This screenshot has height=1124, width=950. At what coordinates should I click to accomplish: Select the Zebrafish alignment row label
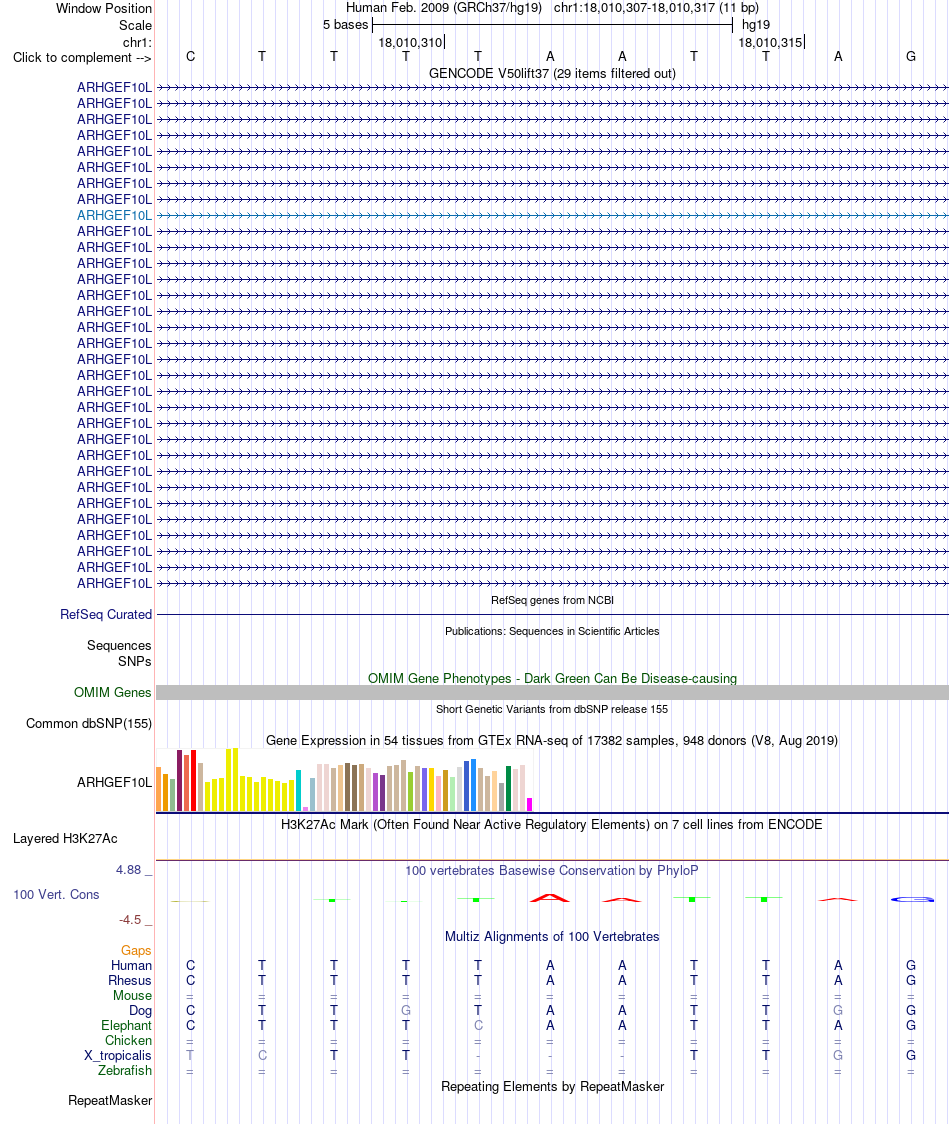[x=125, y=1070]
